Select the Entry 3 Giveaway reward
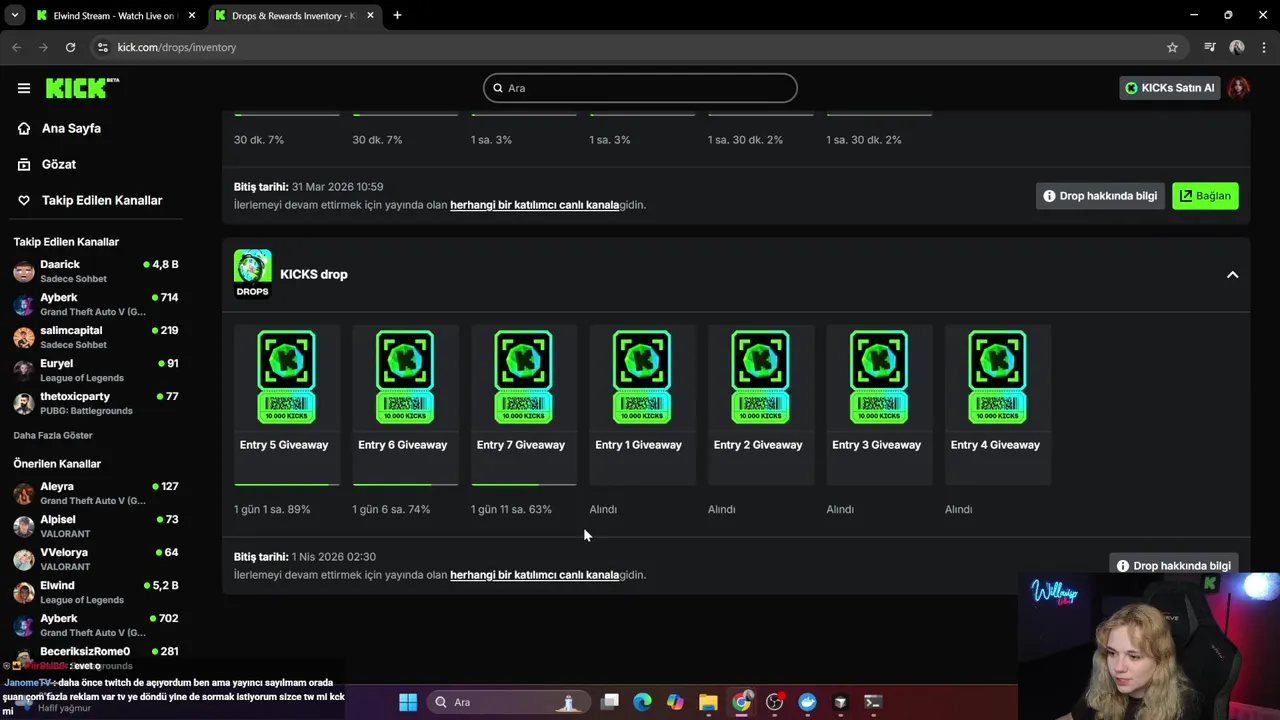1280x720 pixels. point(878,405)
